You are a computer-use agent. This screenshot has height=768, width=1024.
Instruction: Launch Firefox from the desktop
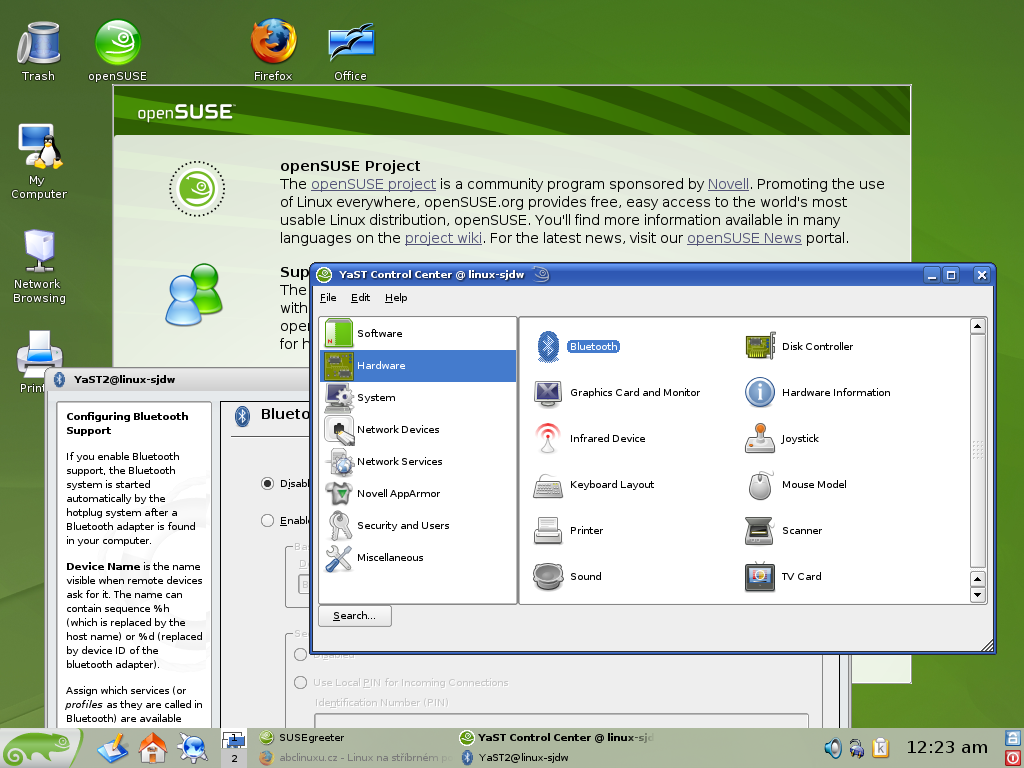pyautogui.click(x=273, y=51)
